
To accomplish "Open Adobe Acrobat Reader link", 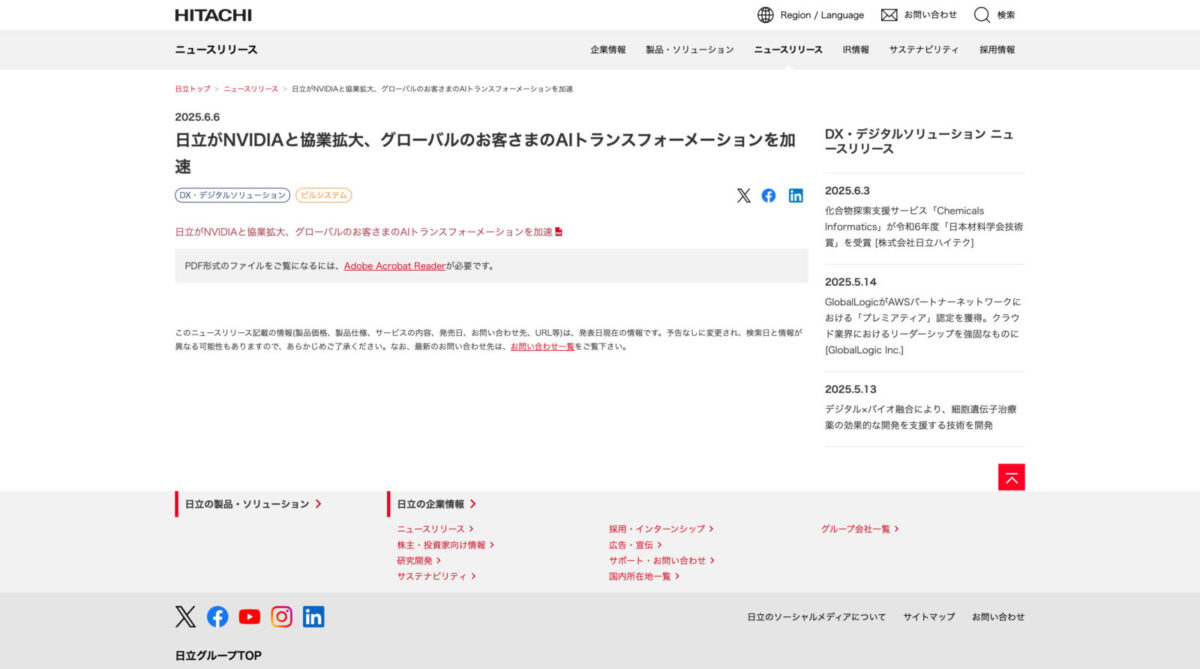I will click(394, 266).
